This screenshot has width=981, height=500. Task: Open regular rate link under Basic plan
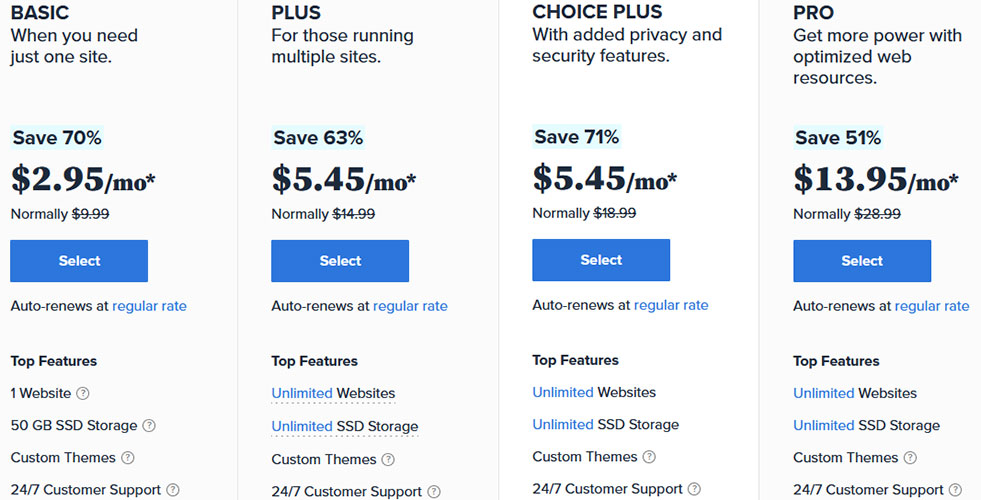tap(150, 306)
